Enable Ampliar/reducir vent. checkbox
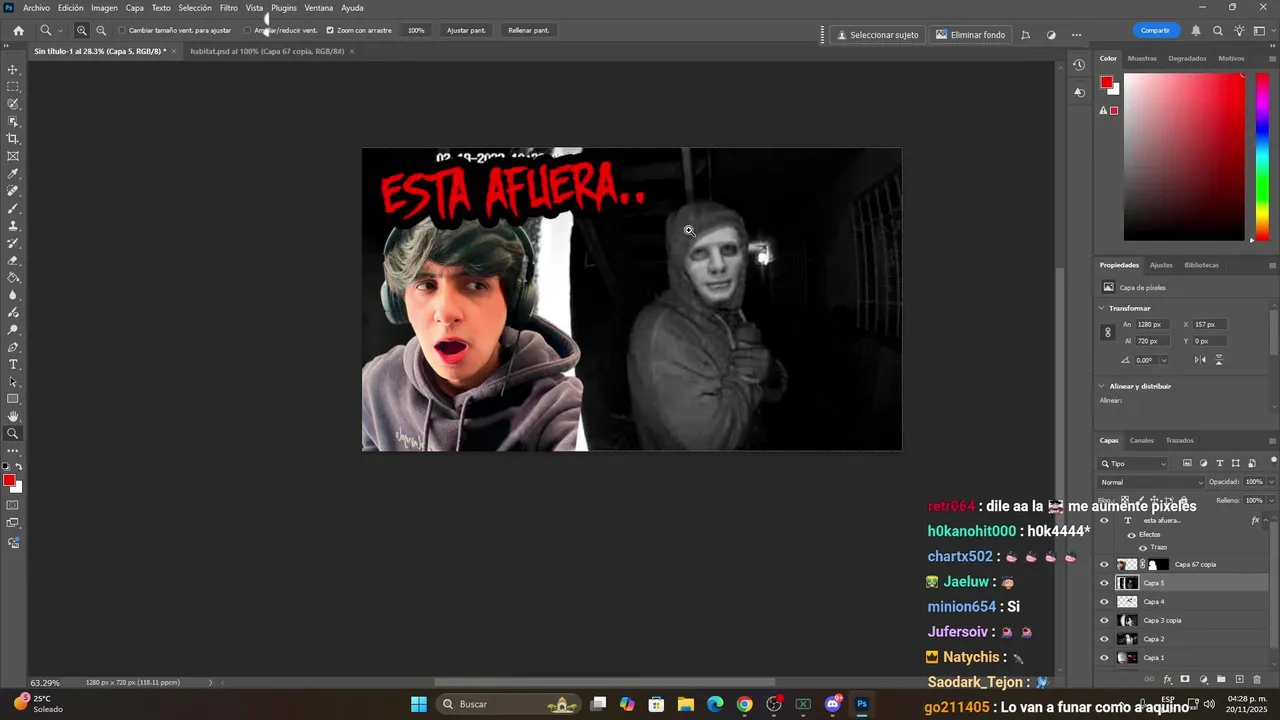 click(x=247, y=30)
